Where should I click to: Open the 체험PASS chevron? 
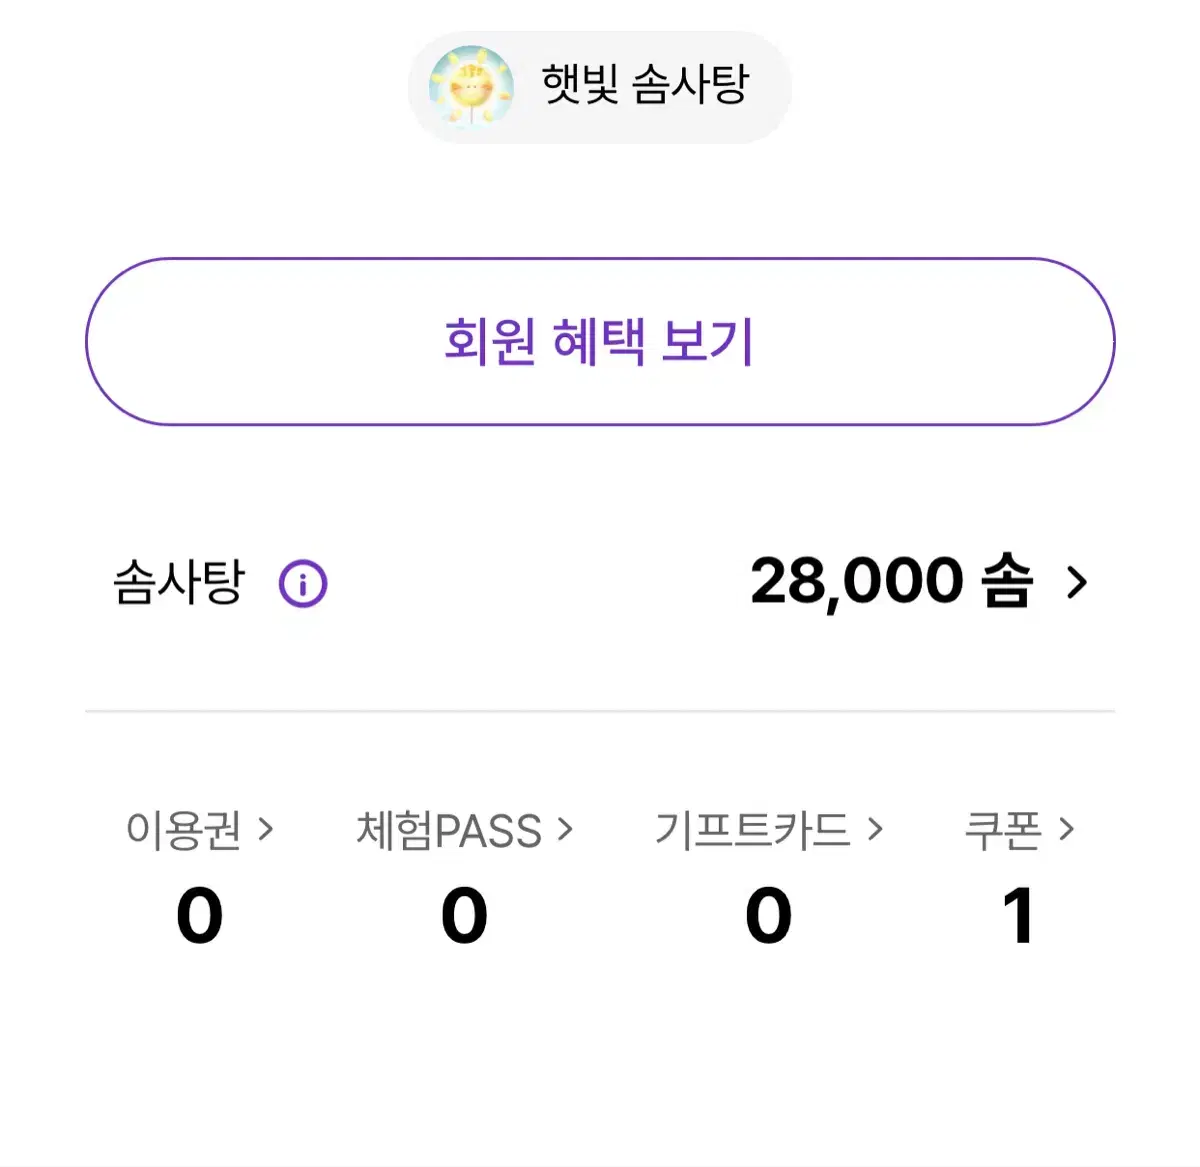click(x=565, y=829)
